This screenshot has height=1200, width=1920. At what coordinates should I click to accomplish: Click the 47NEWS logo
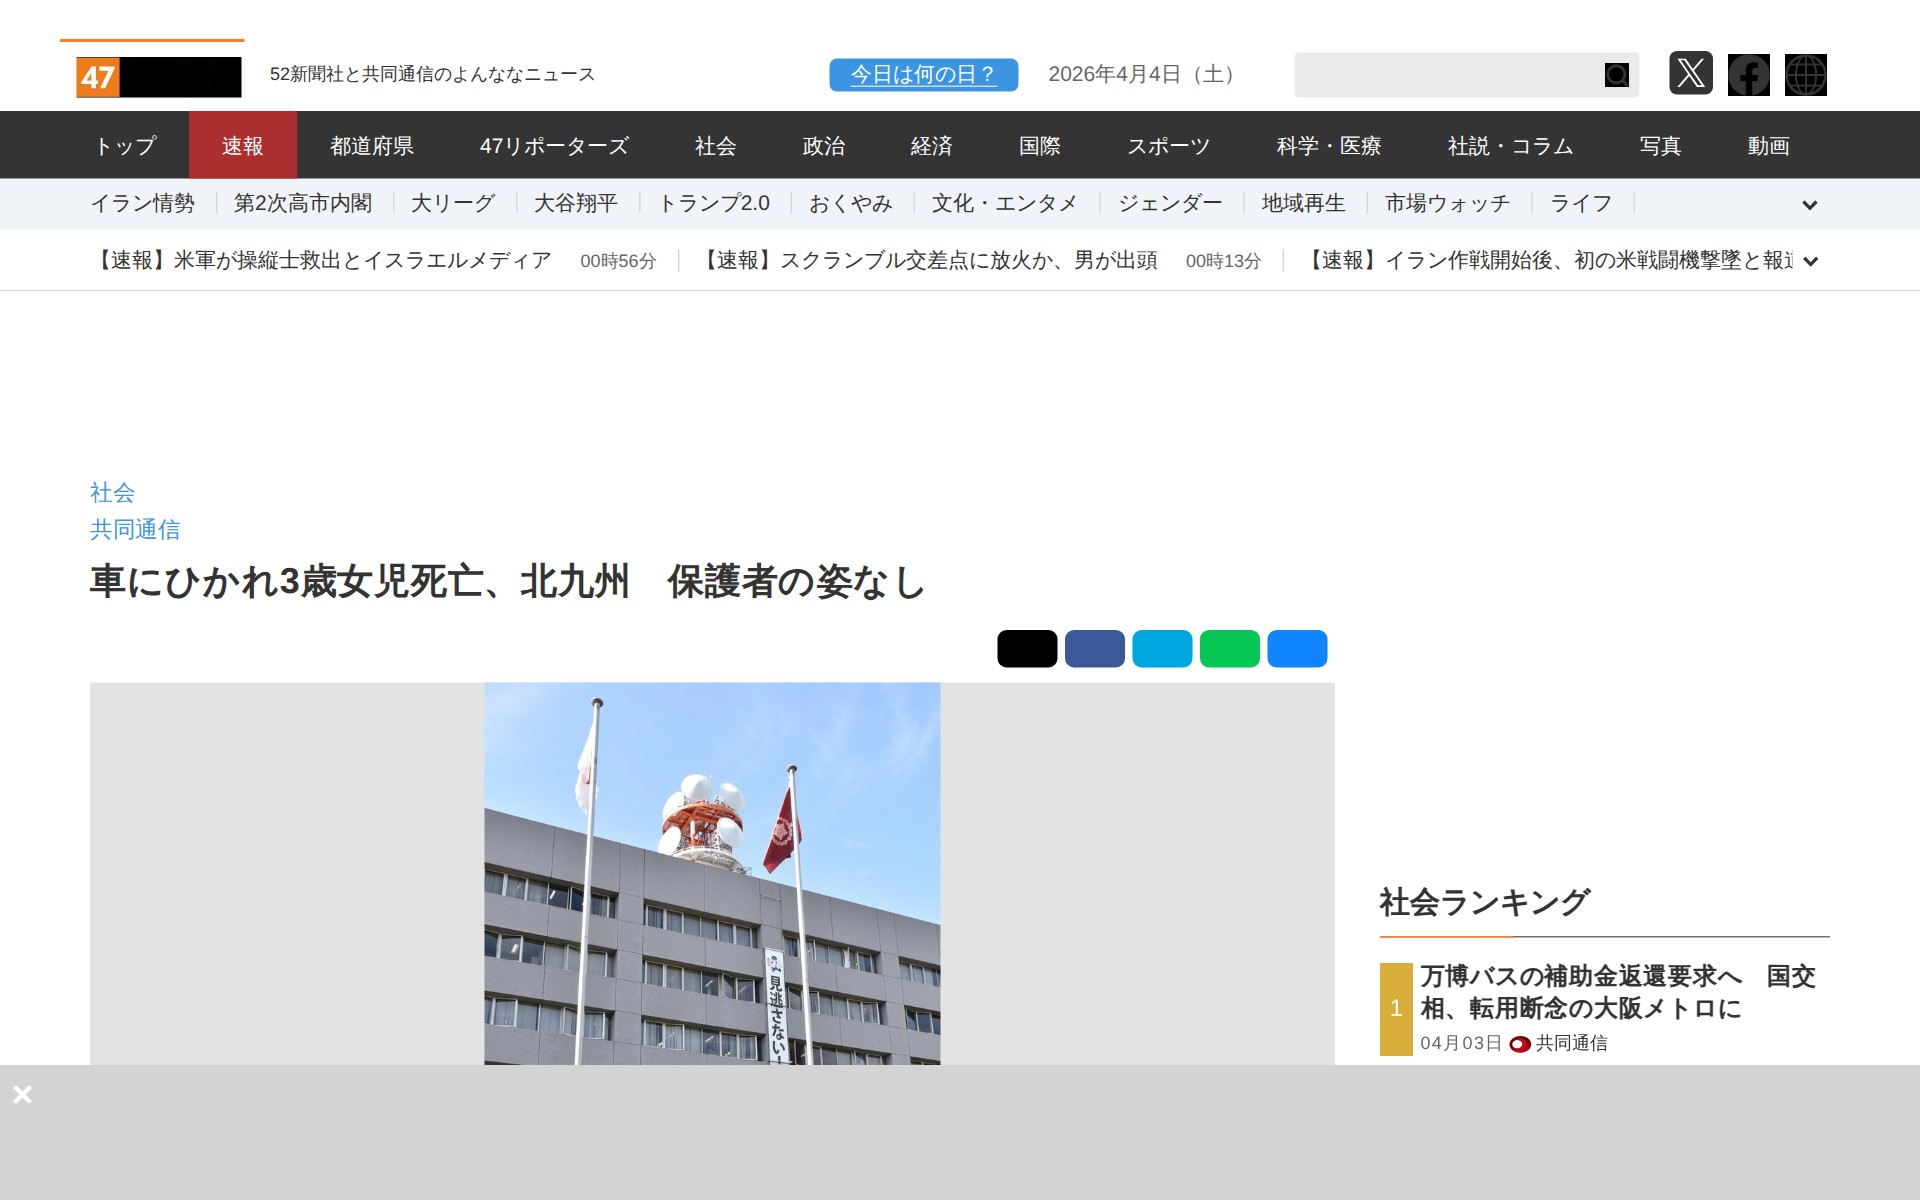tap(158, 76)
